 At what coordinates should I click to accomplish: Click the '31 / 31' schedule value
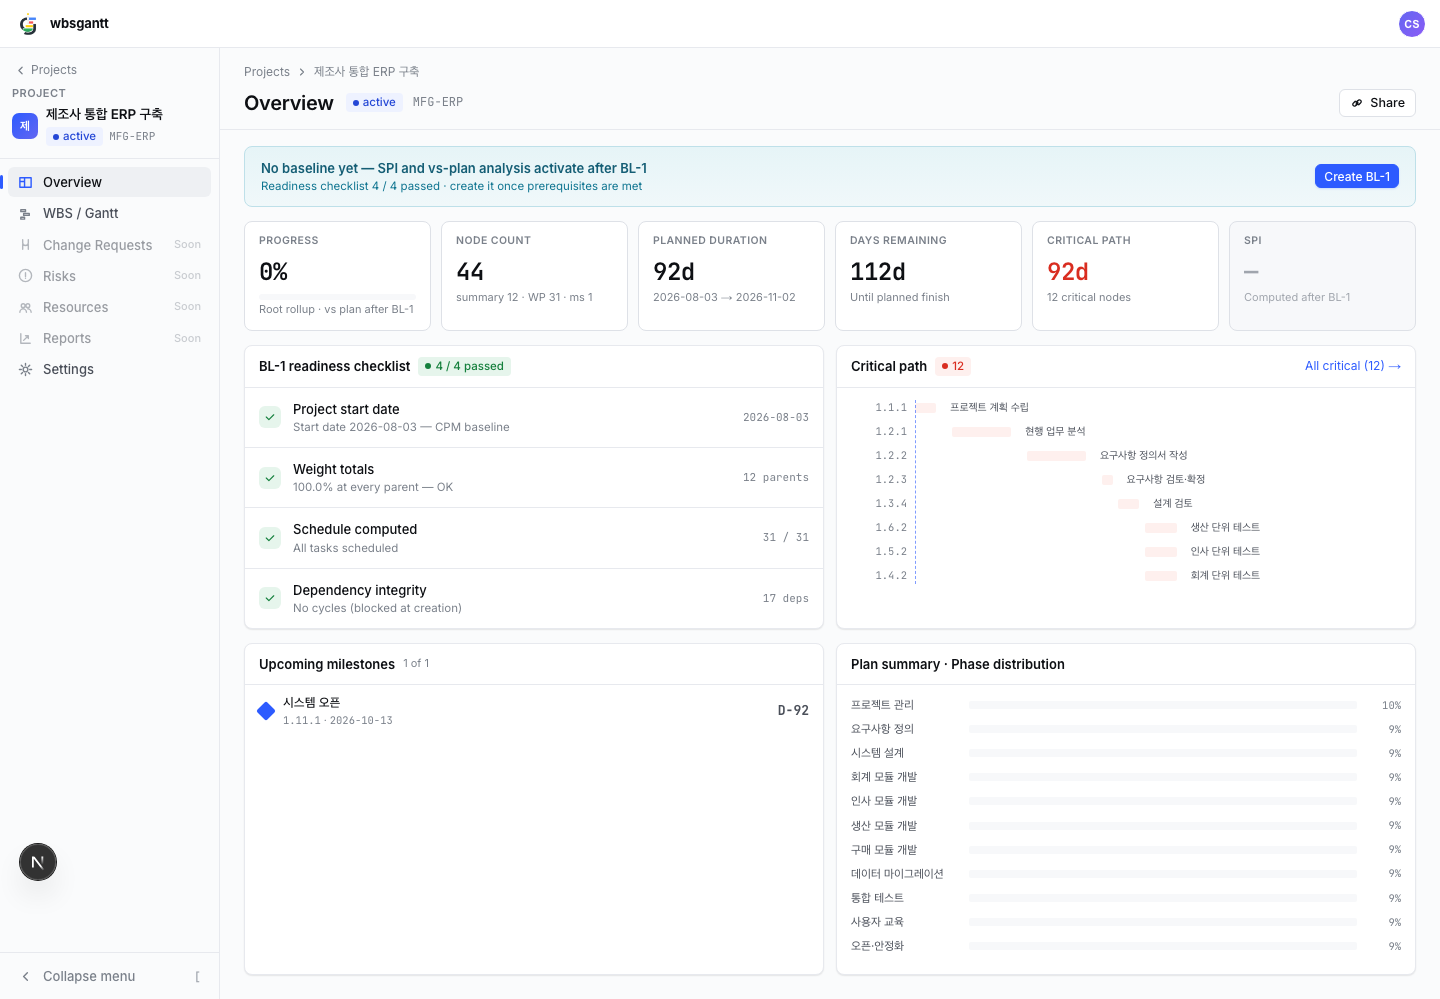785,538
